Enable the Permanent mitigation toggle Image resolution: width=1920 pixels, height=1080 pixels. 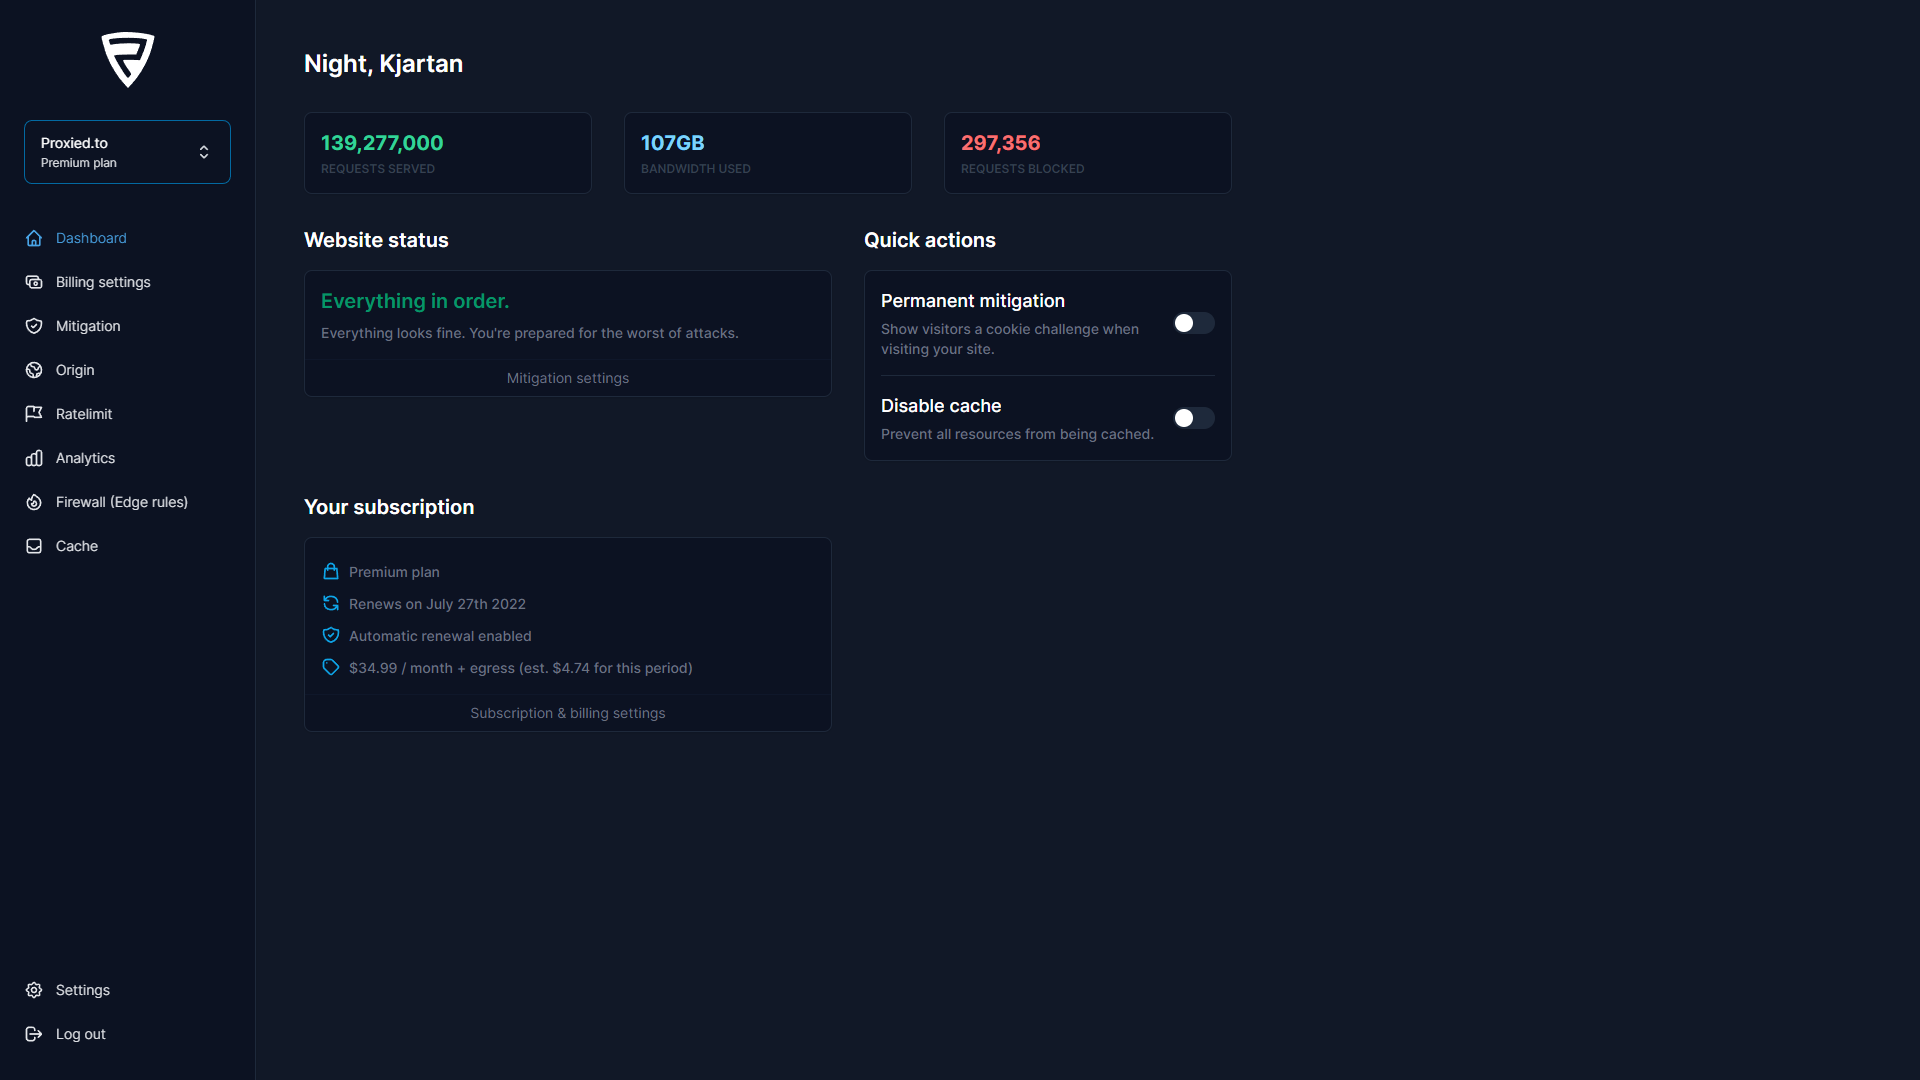pyautogui.click(x=1193, y=323)
